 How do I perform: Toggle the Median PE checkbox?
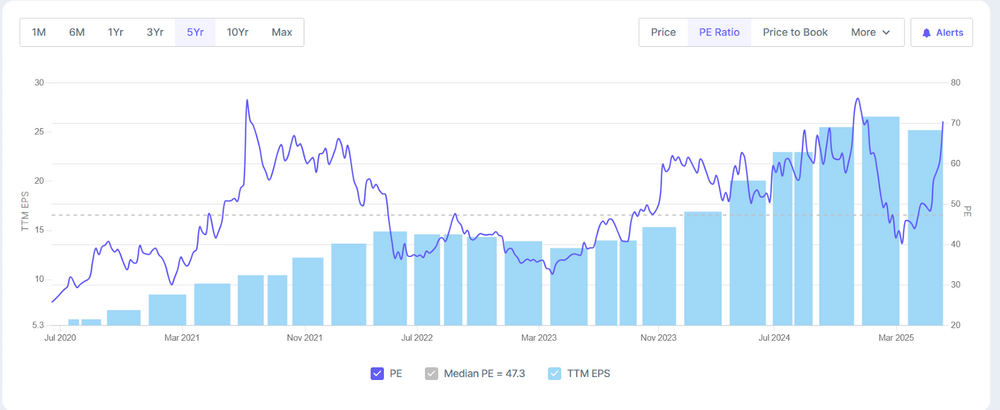click(432, 374)
